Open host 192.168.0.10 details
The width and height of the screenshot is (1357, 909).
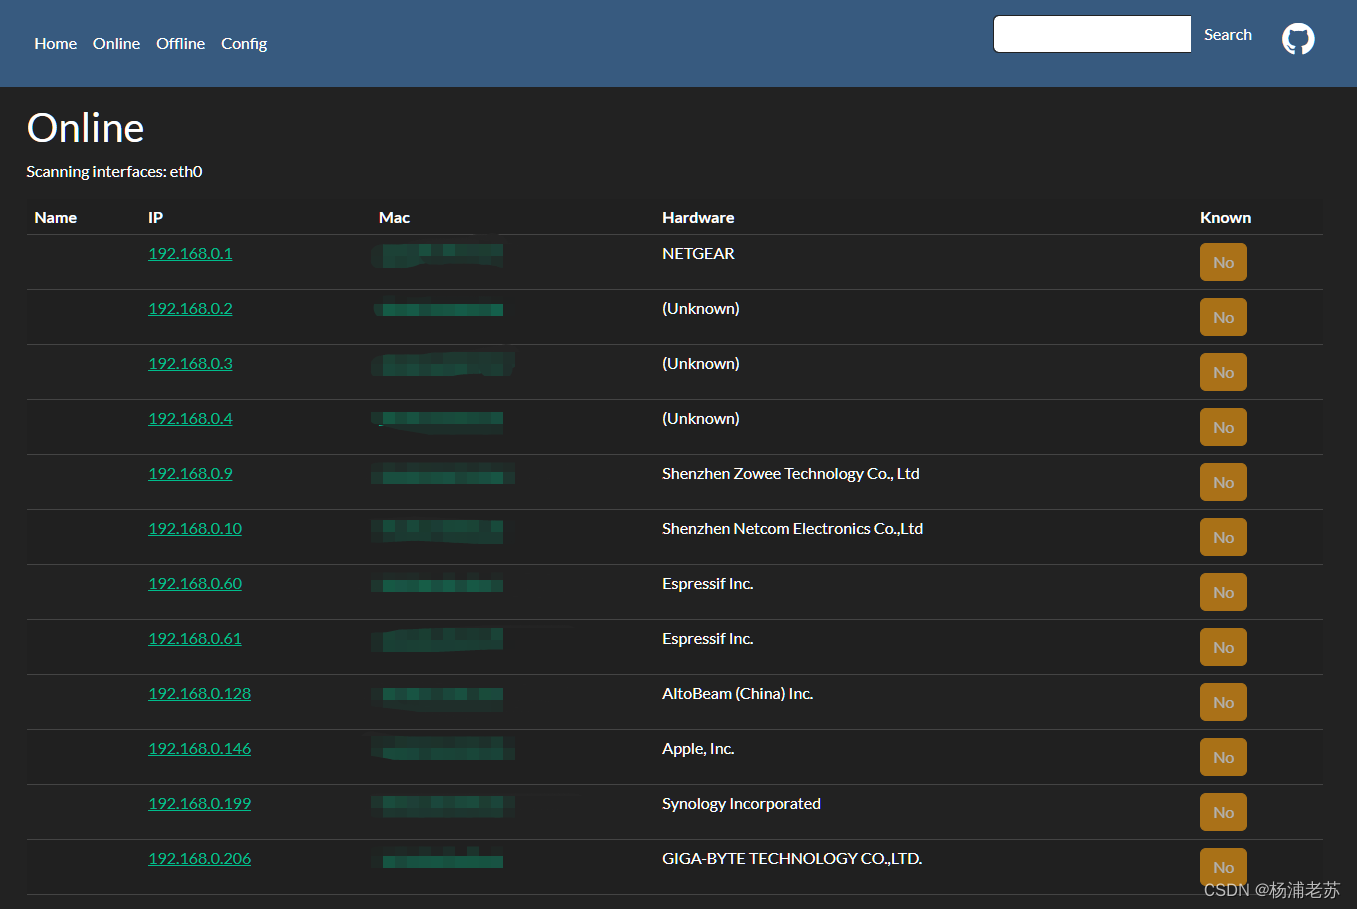point(195,528)
